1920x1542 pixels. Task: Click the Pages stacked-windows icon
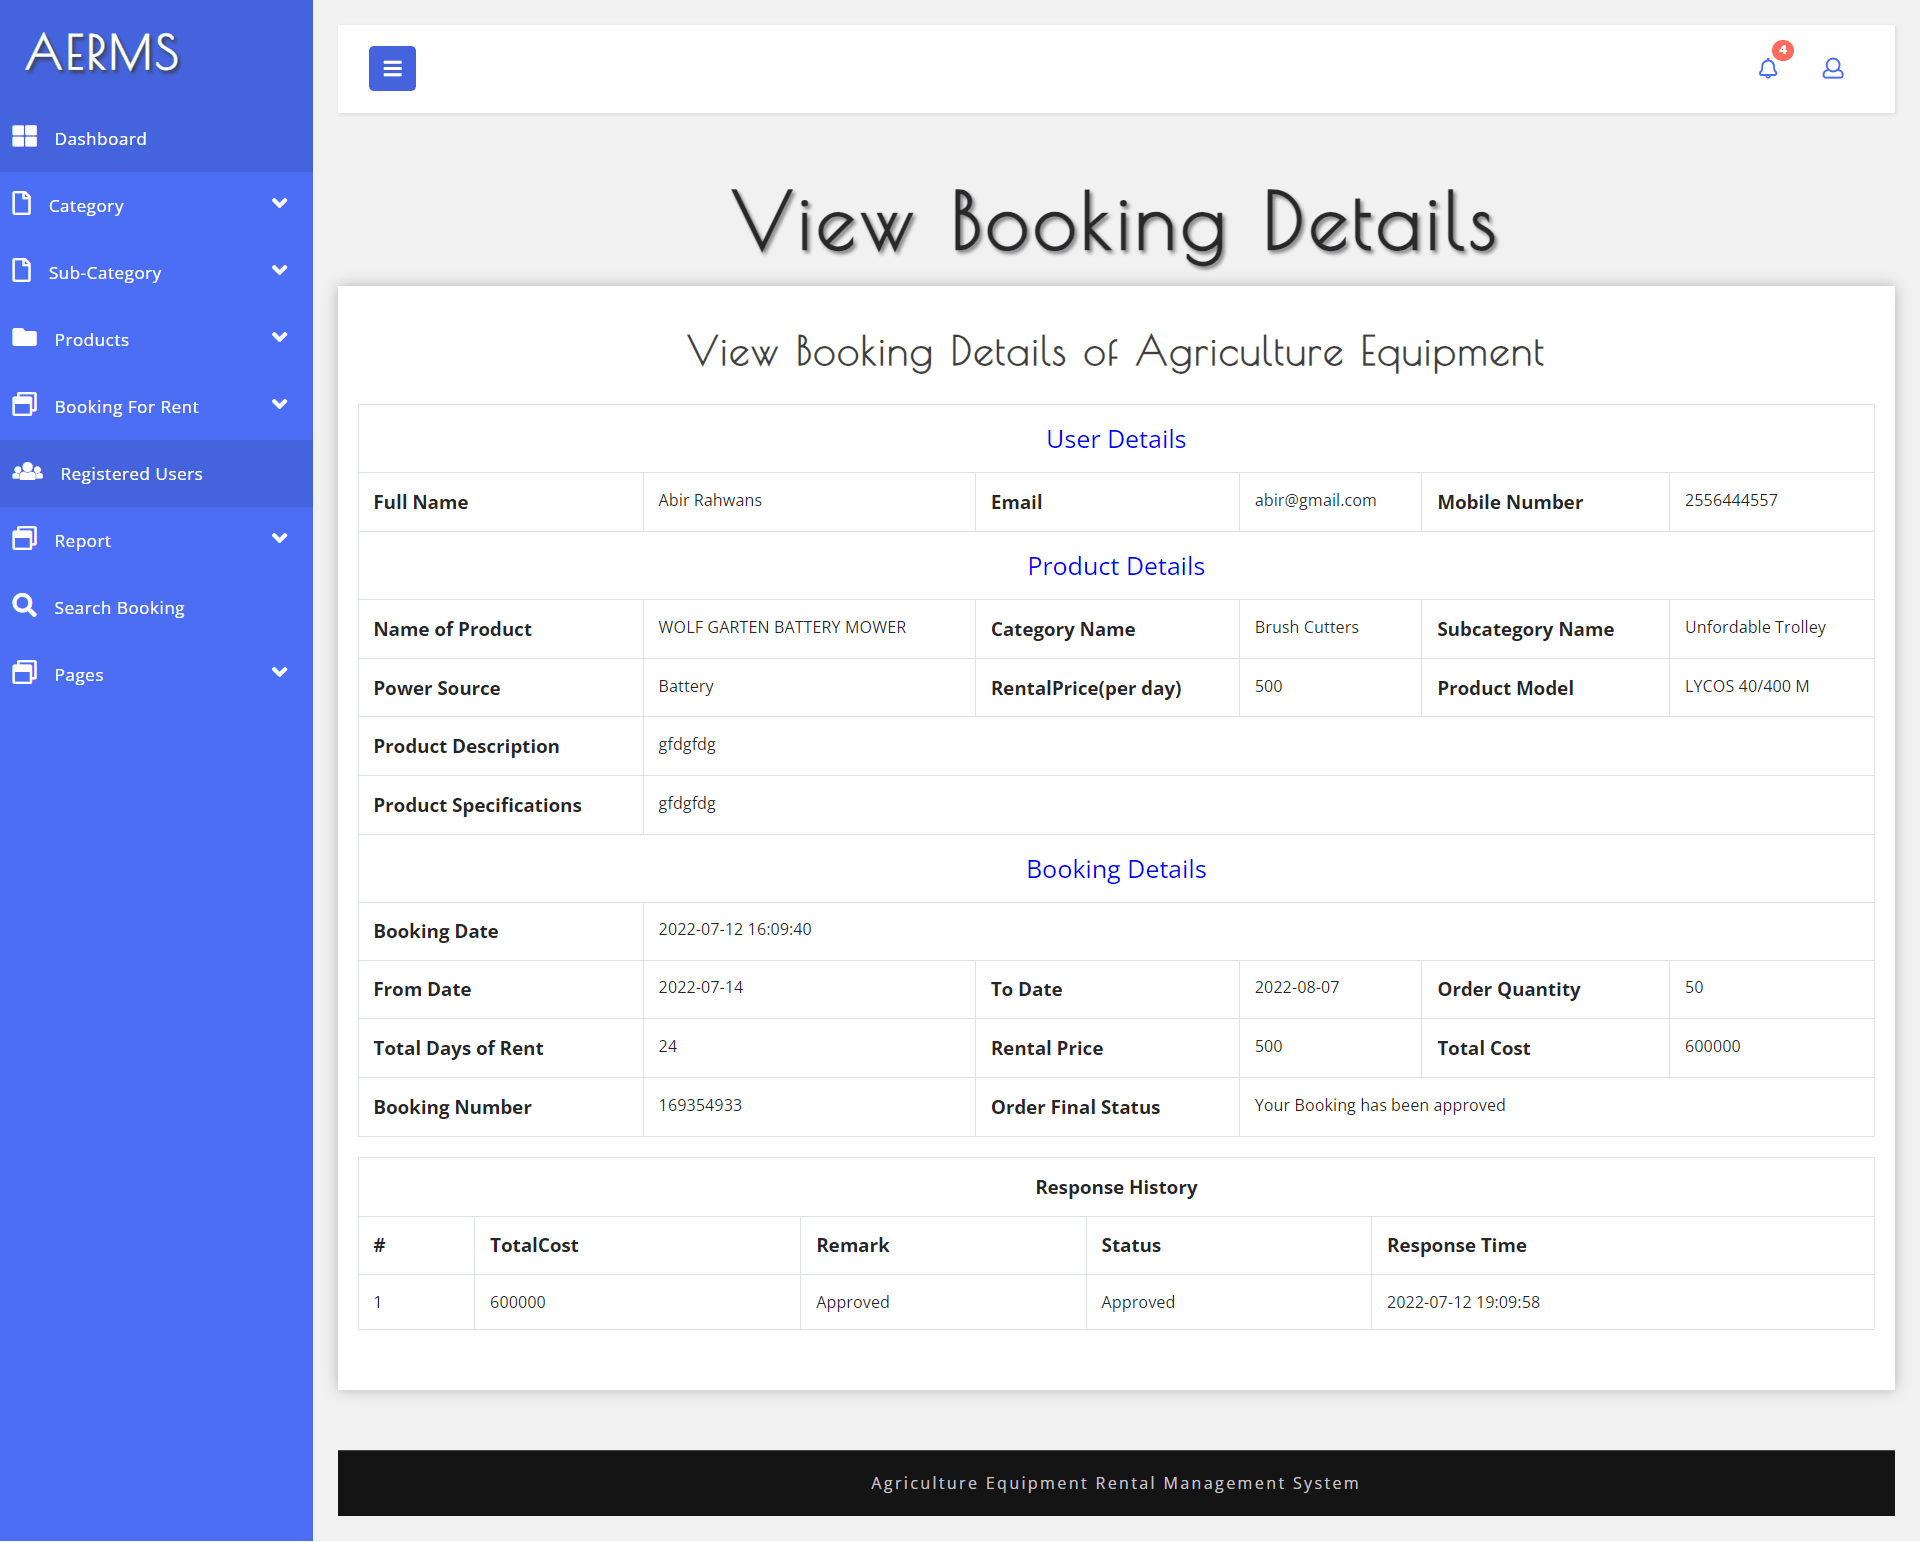(x=24, y=673)
